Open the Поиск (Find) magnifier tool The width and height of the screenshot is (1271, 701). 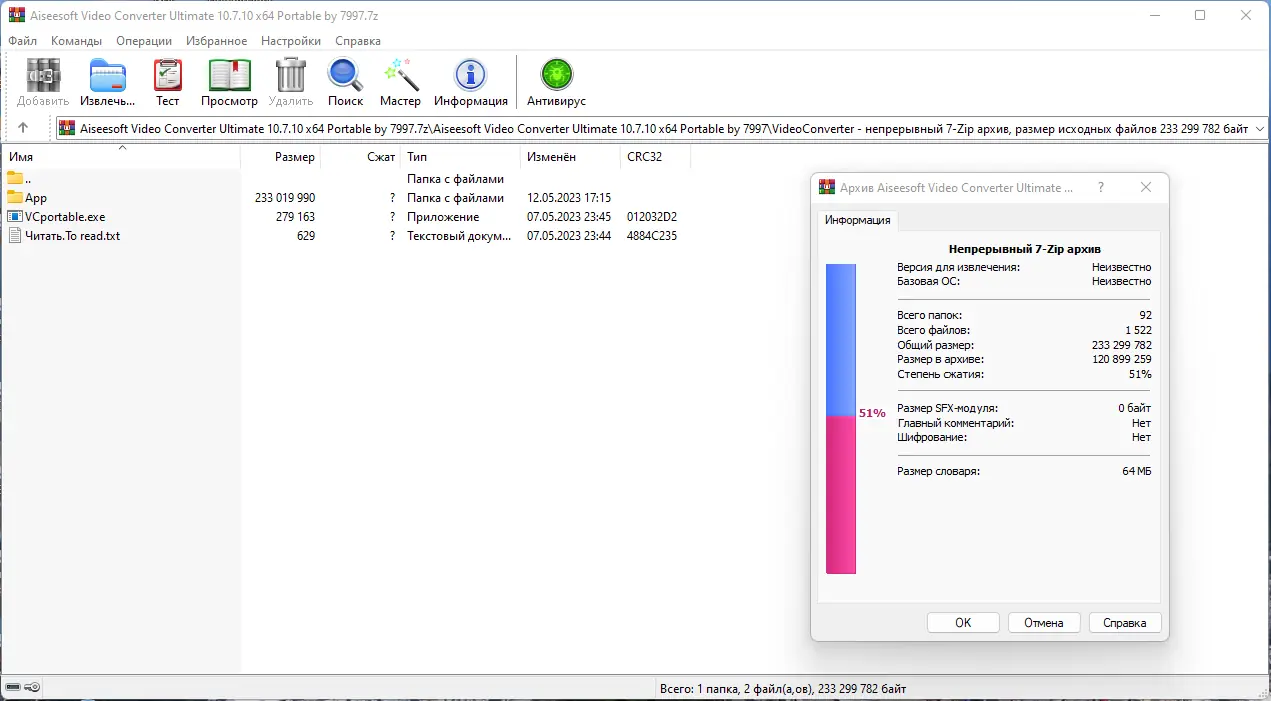pos(345,75)
